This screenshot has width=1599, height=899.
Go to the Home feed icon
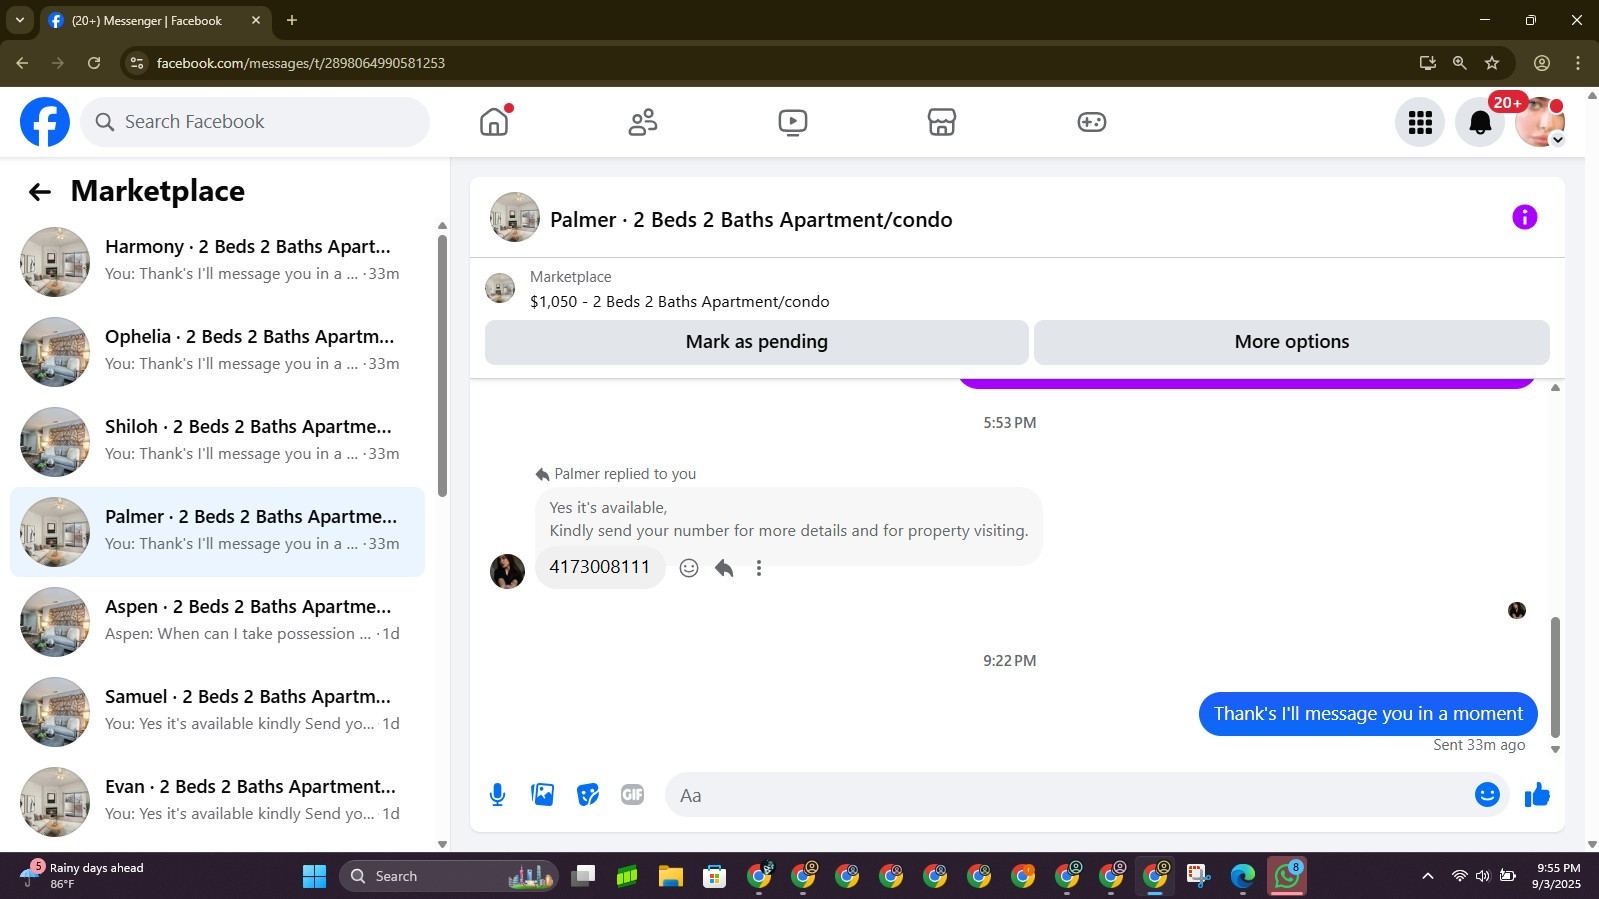(x=494, y=122)
